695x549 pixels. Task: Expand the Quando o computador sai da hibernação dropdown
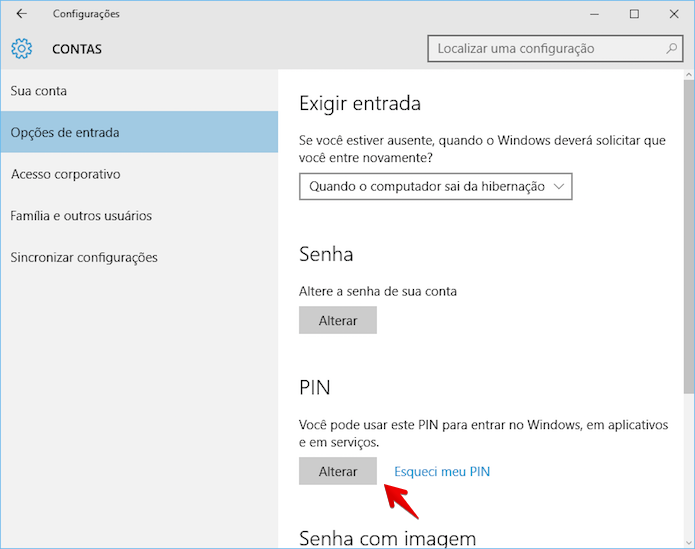point(435,187)
